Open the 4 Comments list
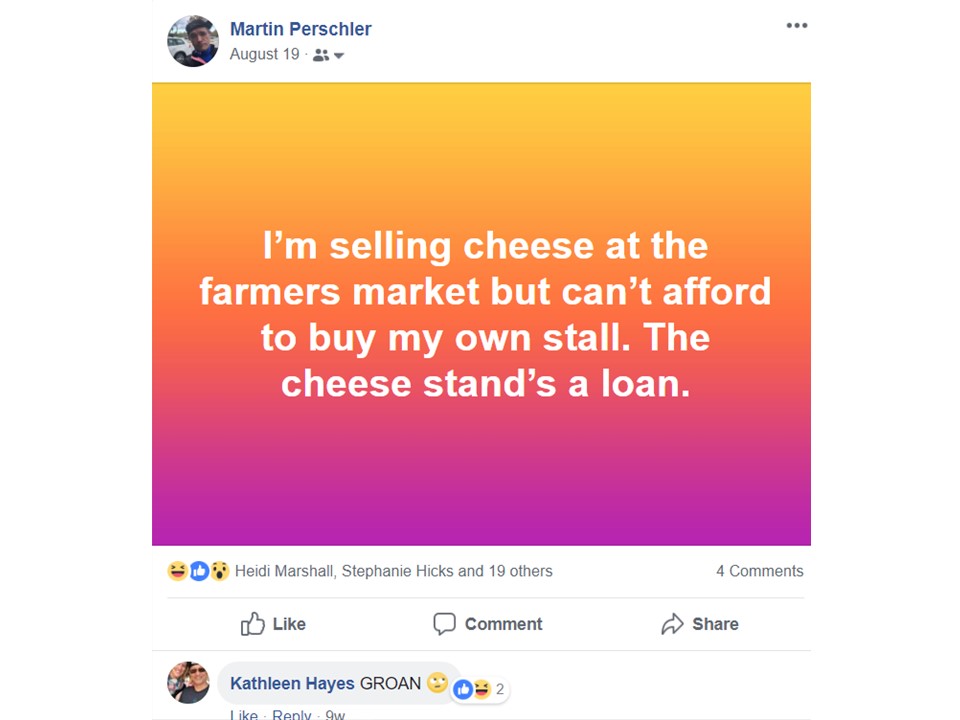This screenshot has width=960, height=720. click(759, 570)
